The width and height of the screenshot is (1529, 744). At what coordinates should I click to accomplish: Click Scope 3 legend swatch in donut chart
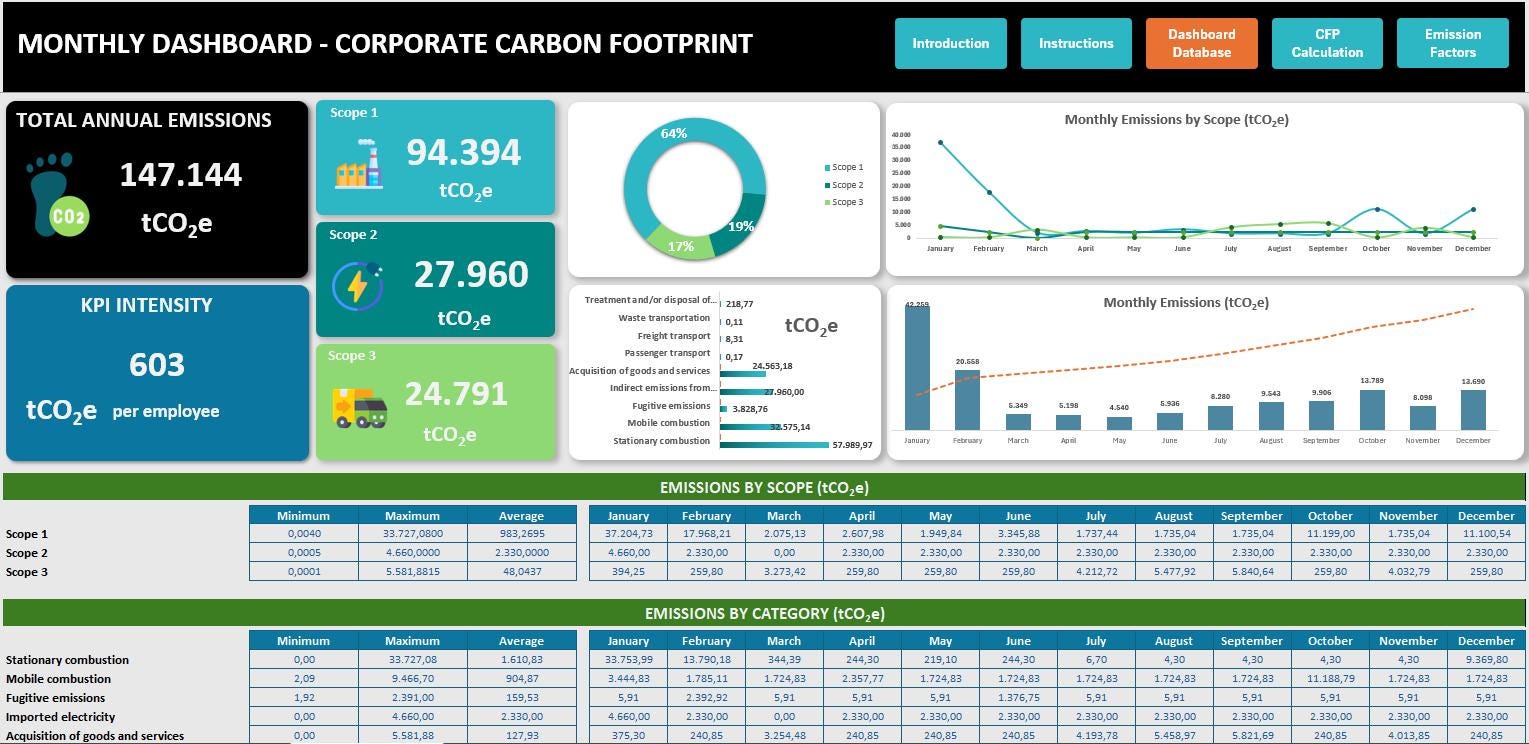coord(827,203)
